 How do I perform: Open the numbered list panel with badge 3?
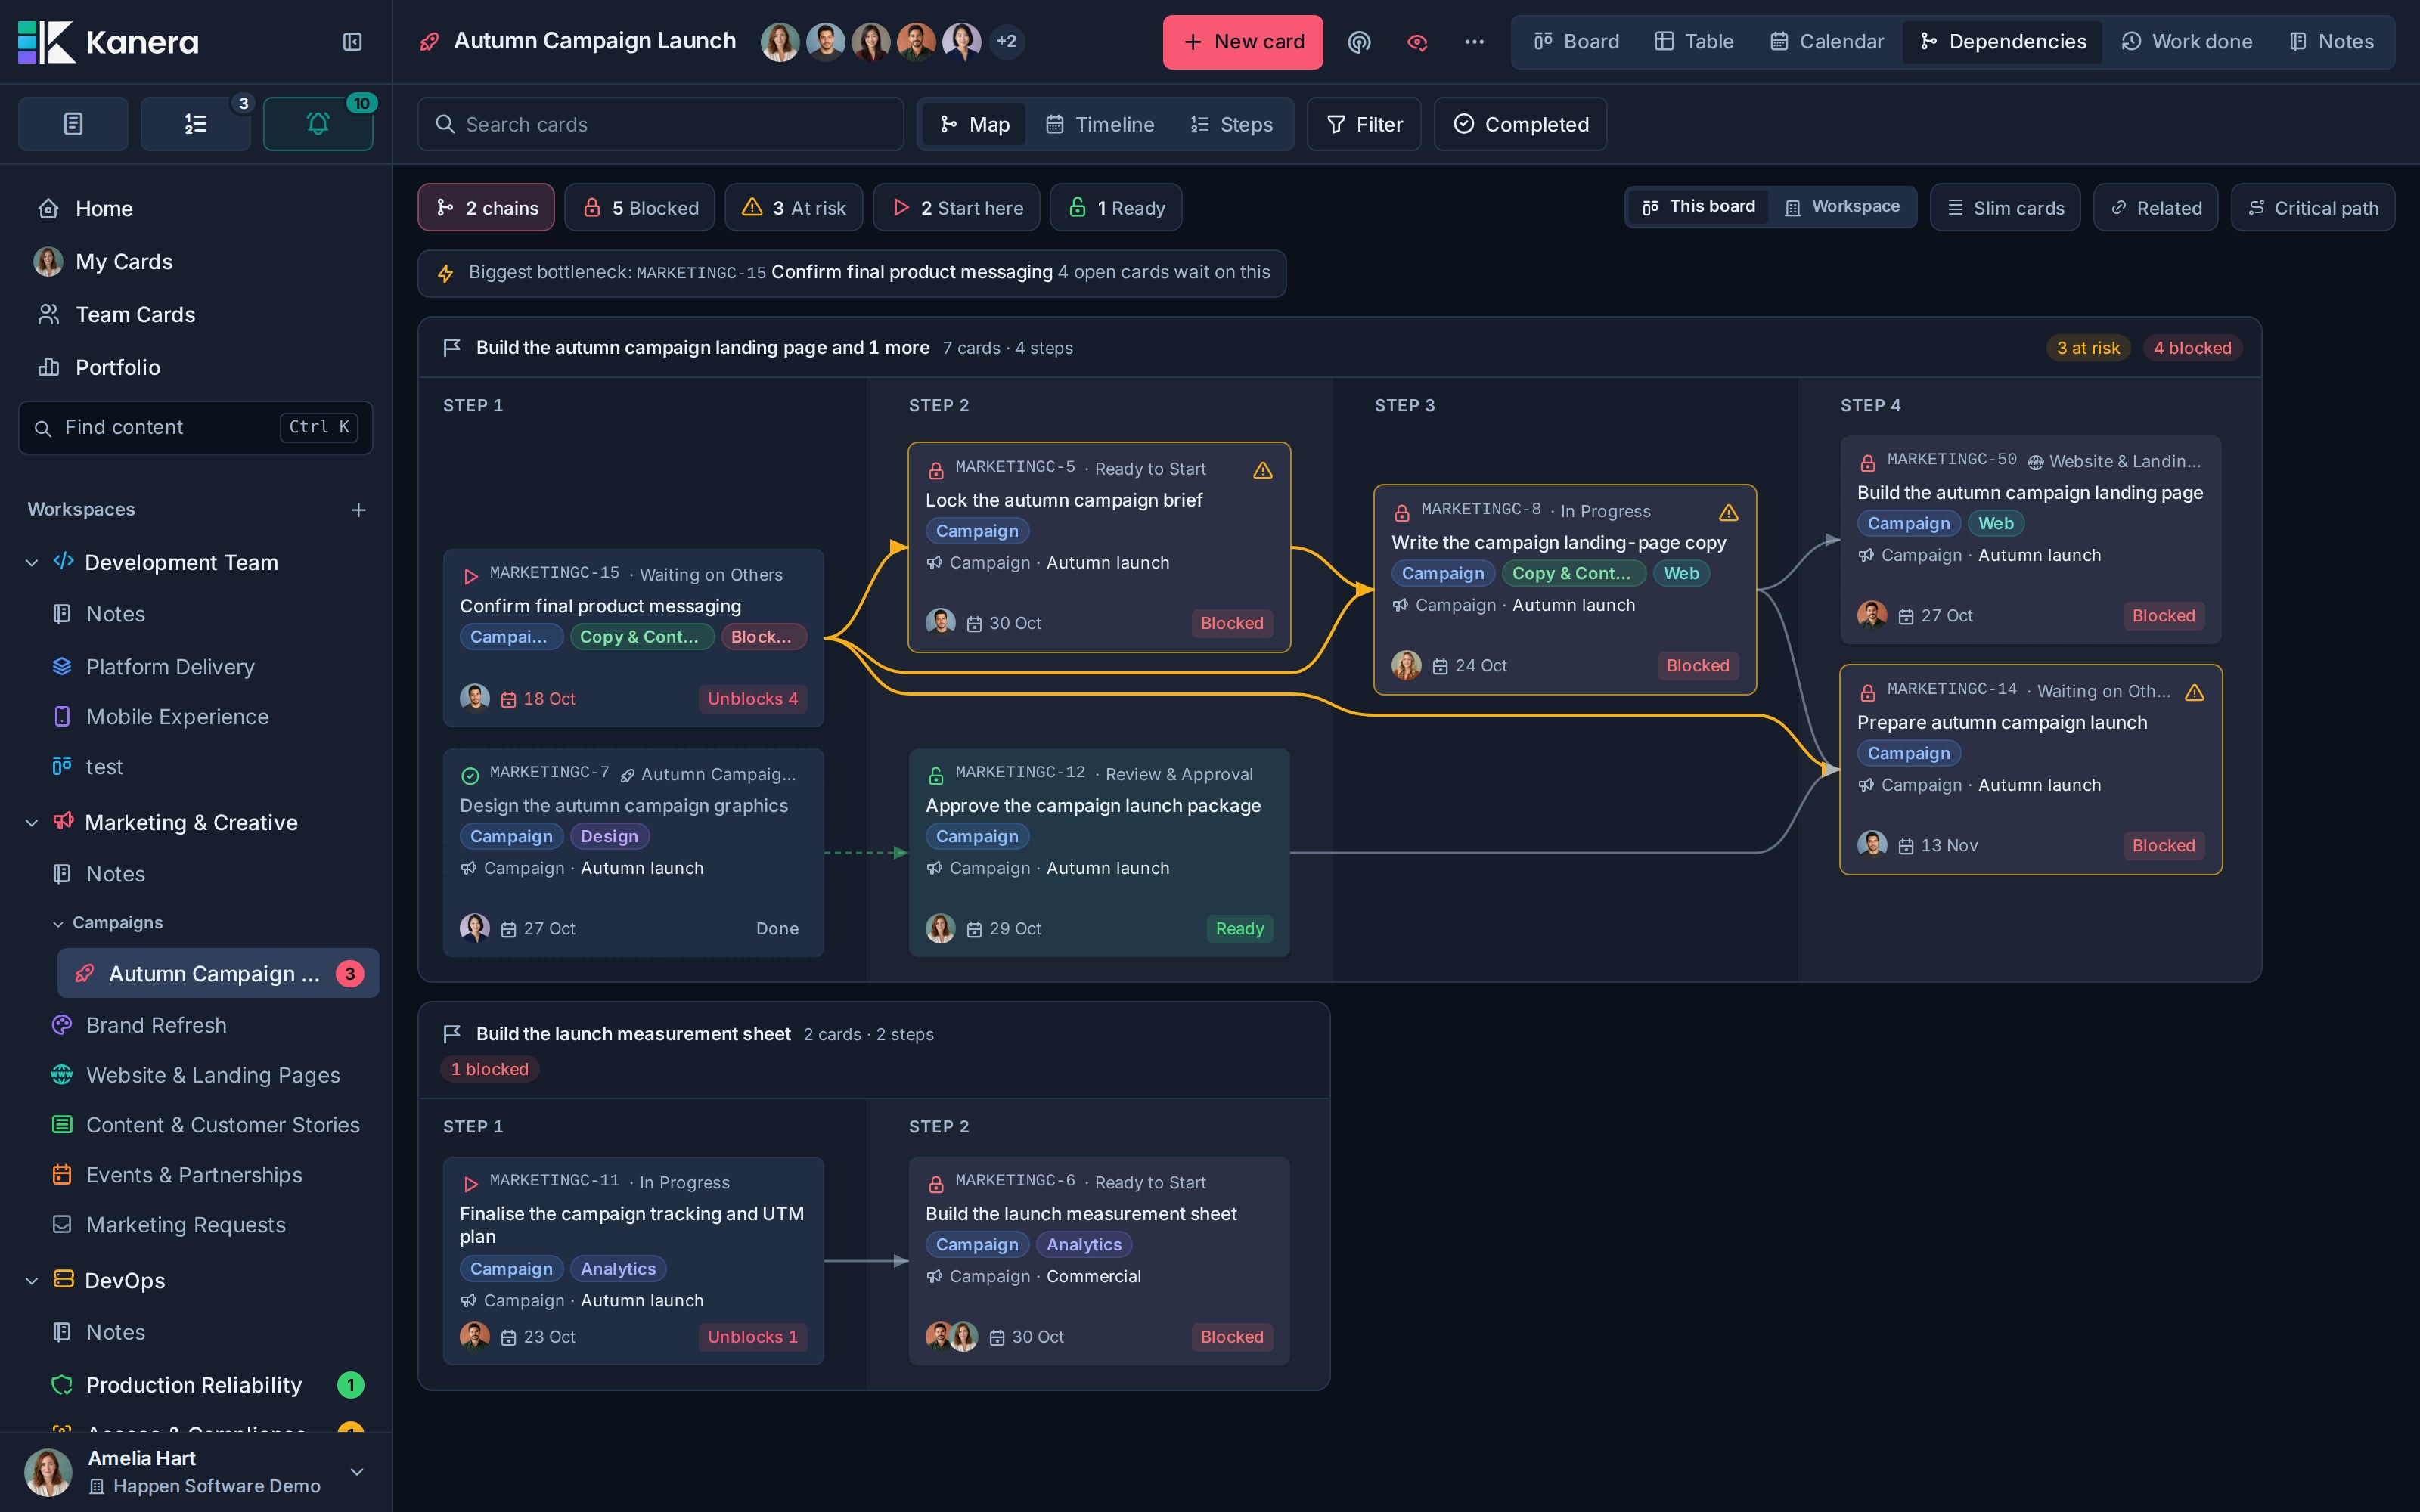tap(195, 124)
